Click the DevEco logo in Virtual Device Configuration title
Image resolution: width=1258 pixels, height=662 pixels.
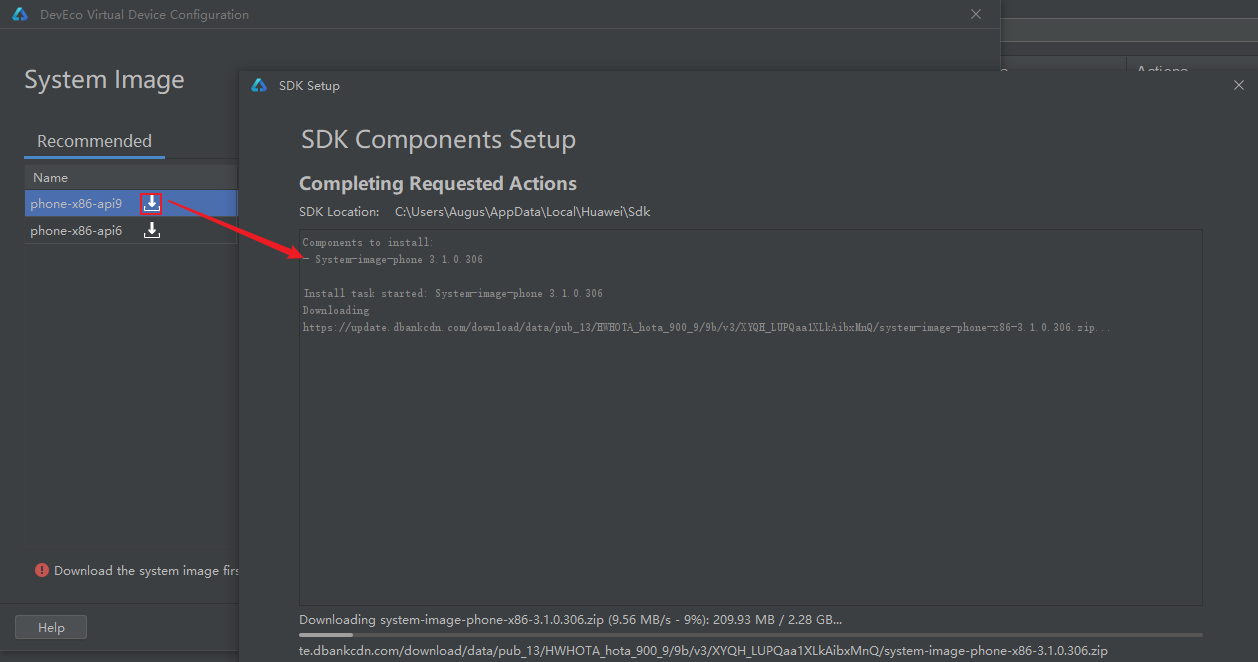[x=20, y=14]
